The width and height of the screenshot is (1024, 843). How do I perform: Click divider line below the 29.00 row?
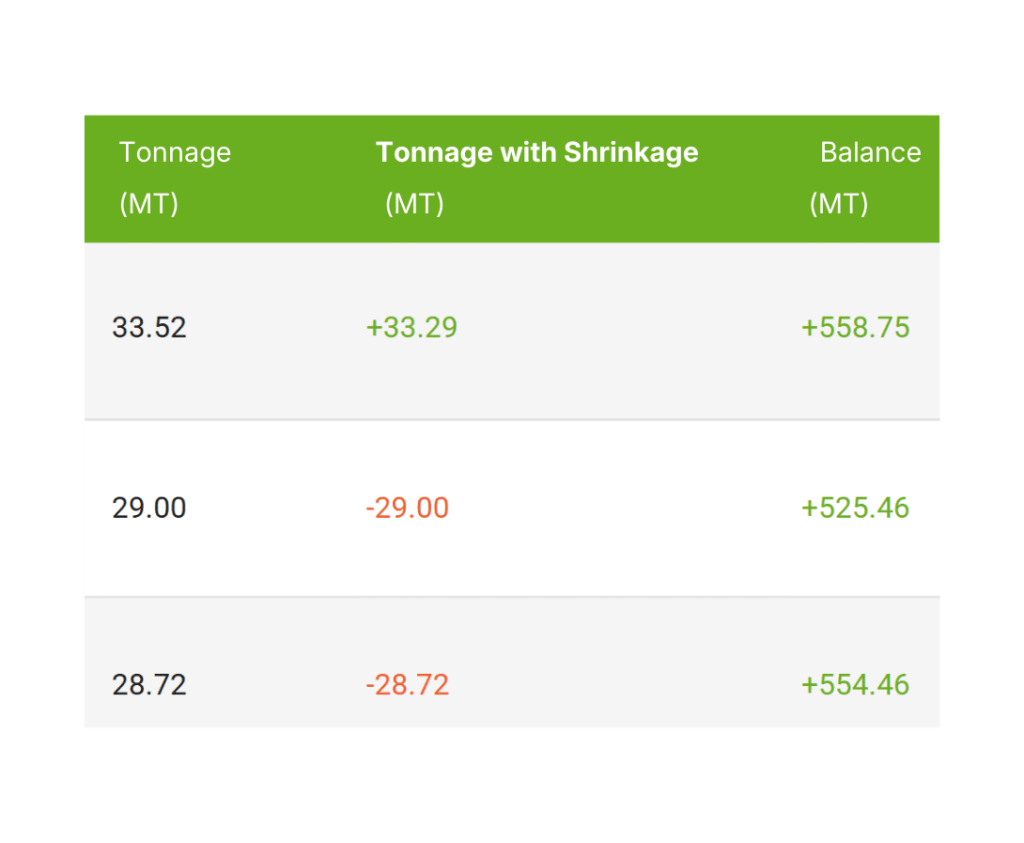[x=511, y=597]
